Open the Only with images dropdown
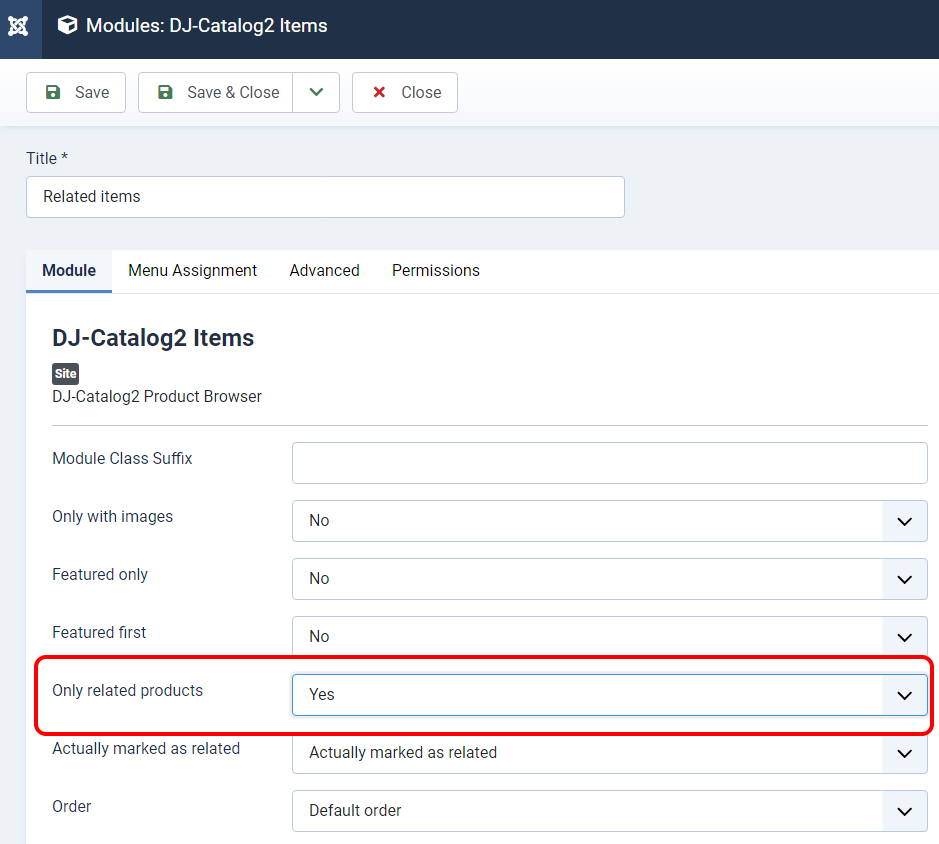 tap(610, 521)
